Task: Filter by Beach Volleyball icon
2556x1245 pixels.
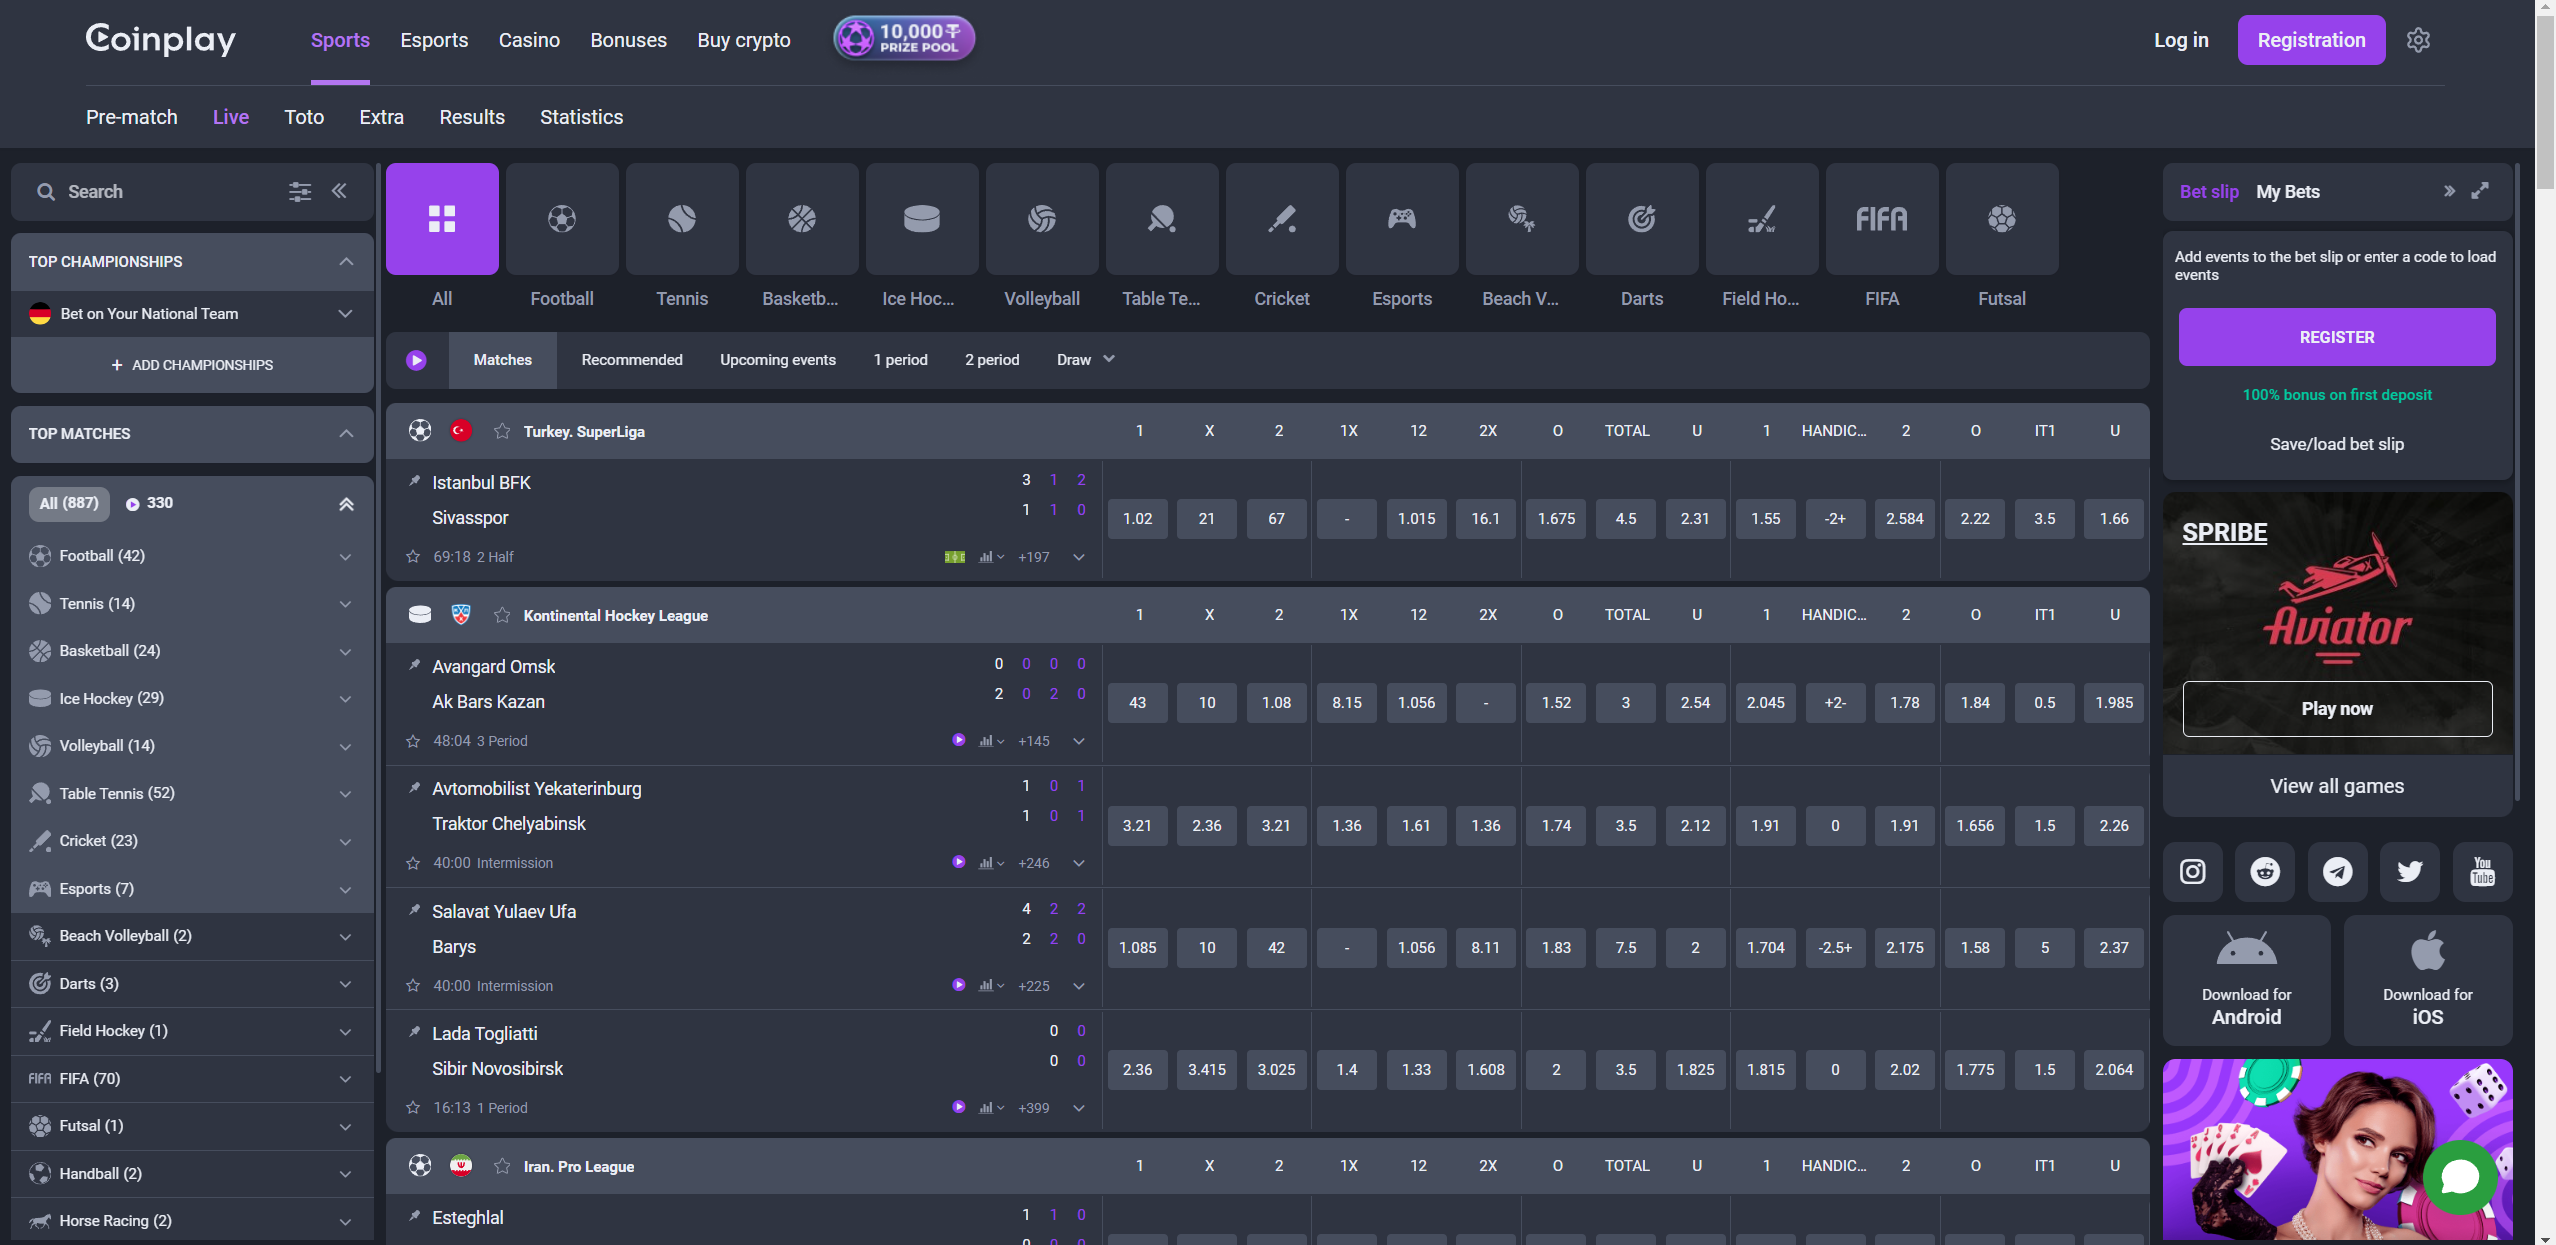Action: (1522, 219)
